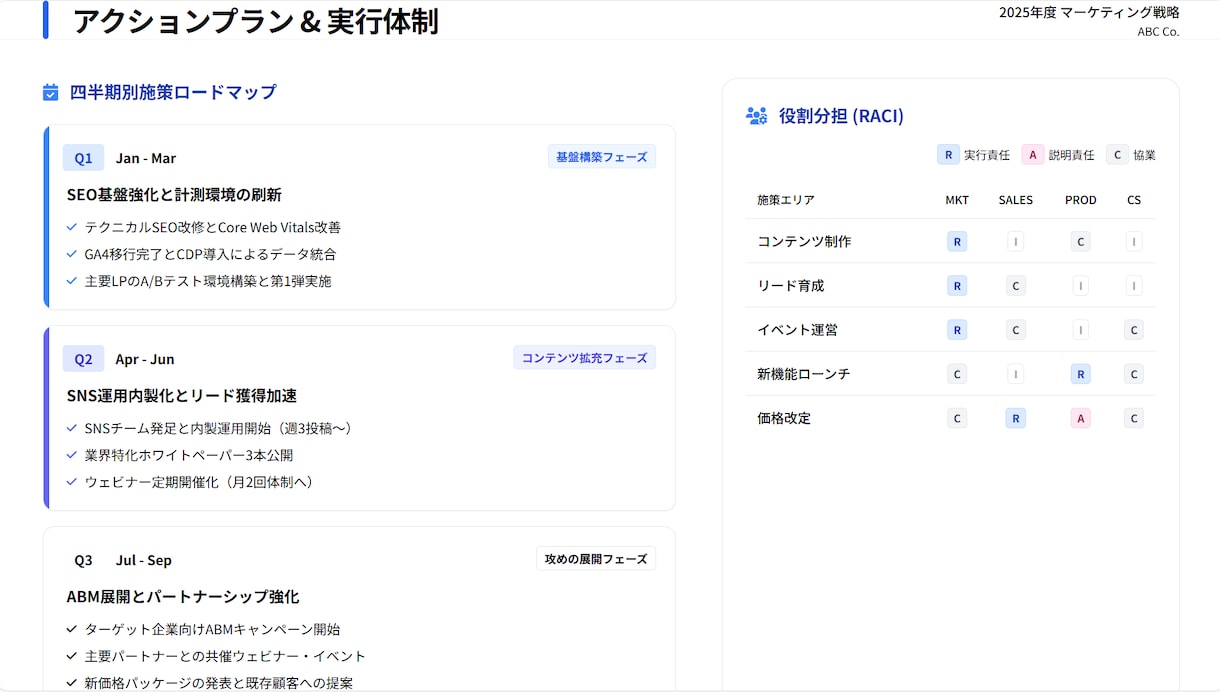Click the MKT column header
The width and height of the screenshot is (1220, 692).
tap(957, 200)
